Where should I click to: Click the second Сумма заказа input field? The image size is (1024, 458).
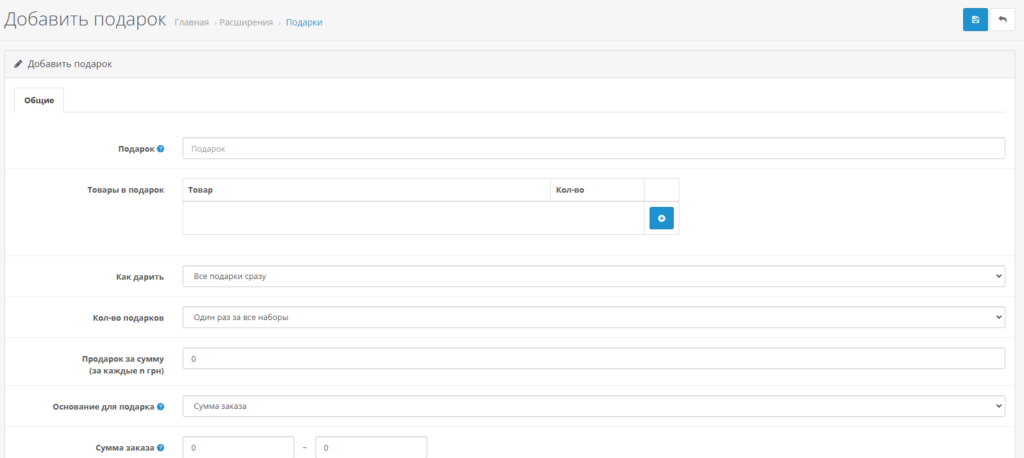point(371,448)
